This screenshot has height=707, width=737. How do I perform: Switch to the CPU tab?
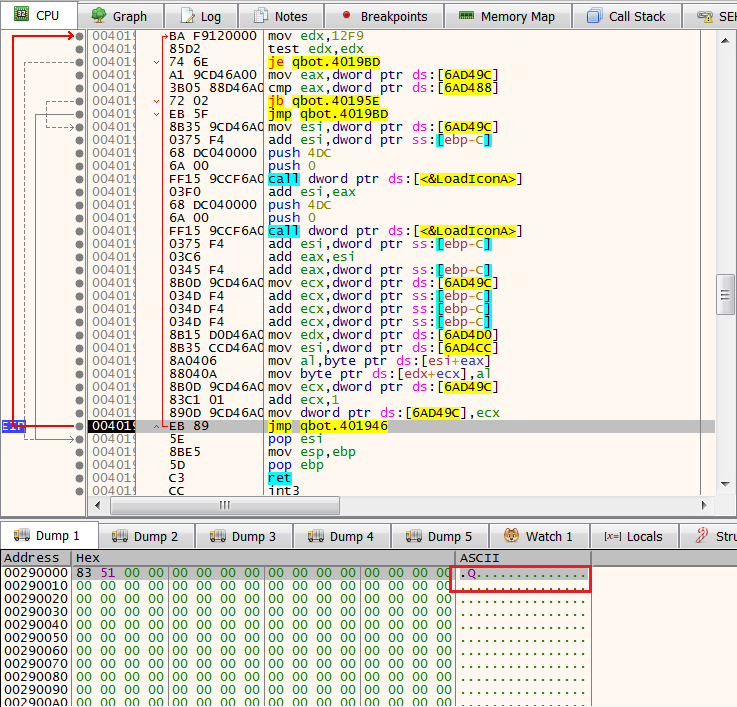(x=39, y=15)
